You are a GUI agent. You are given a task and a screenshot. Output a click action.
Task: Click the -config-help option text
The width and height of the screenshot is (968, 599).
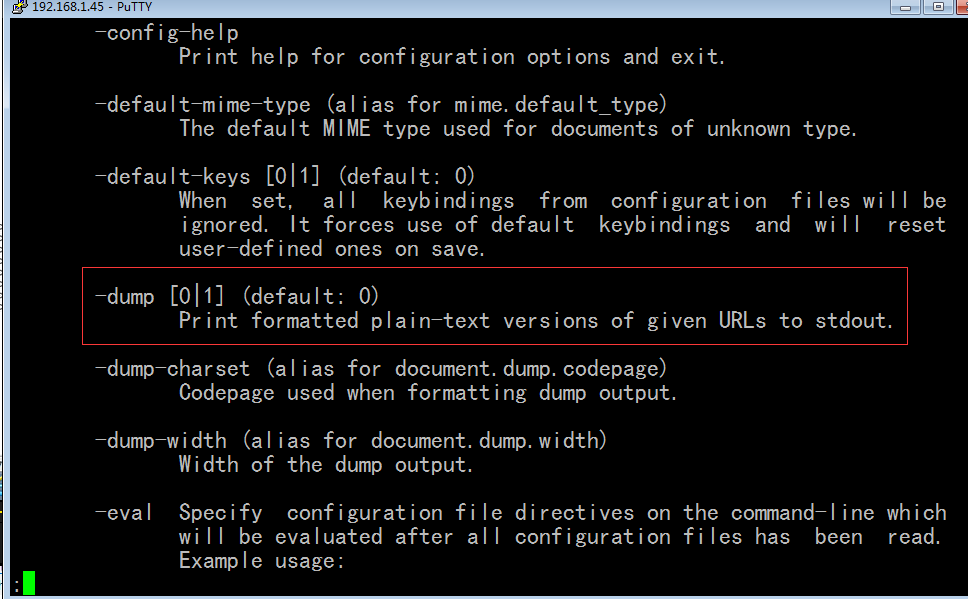[x=167, y=33]
